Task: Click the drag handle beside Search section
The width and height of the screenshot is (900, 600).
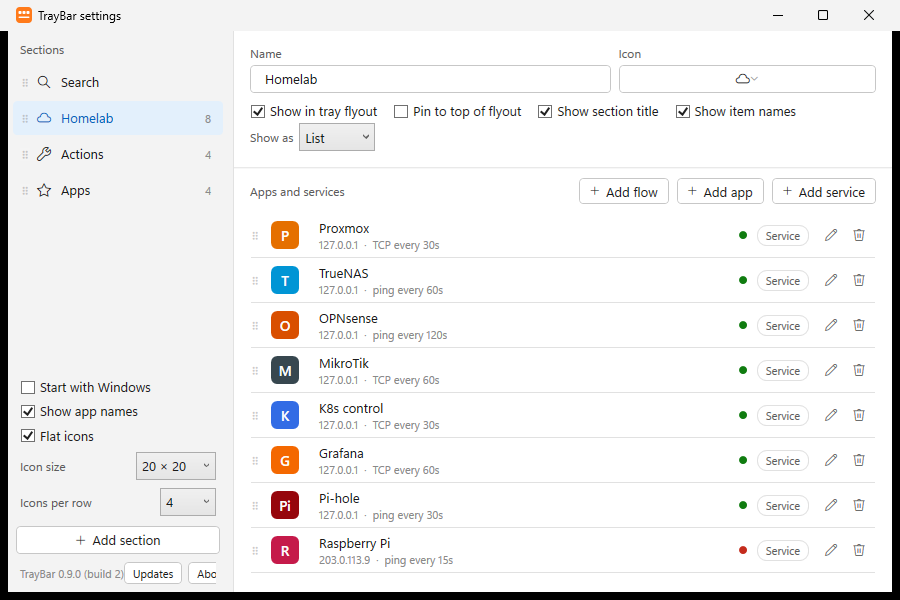Action: pos(25,83)
